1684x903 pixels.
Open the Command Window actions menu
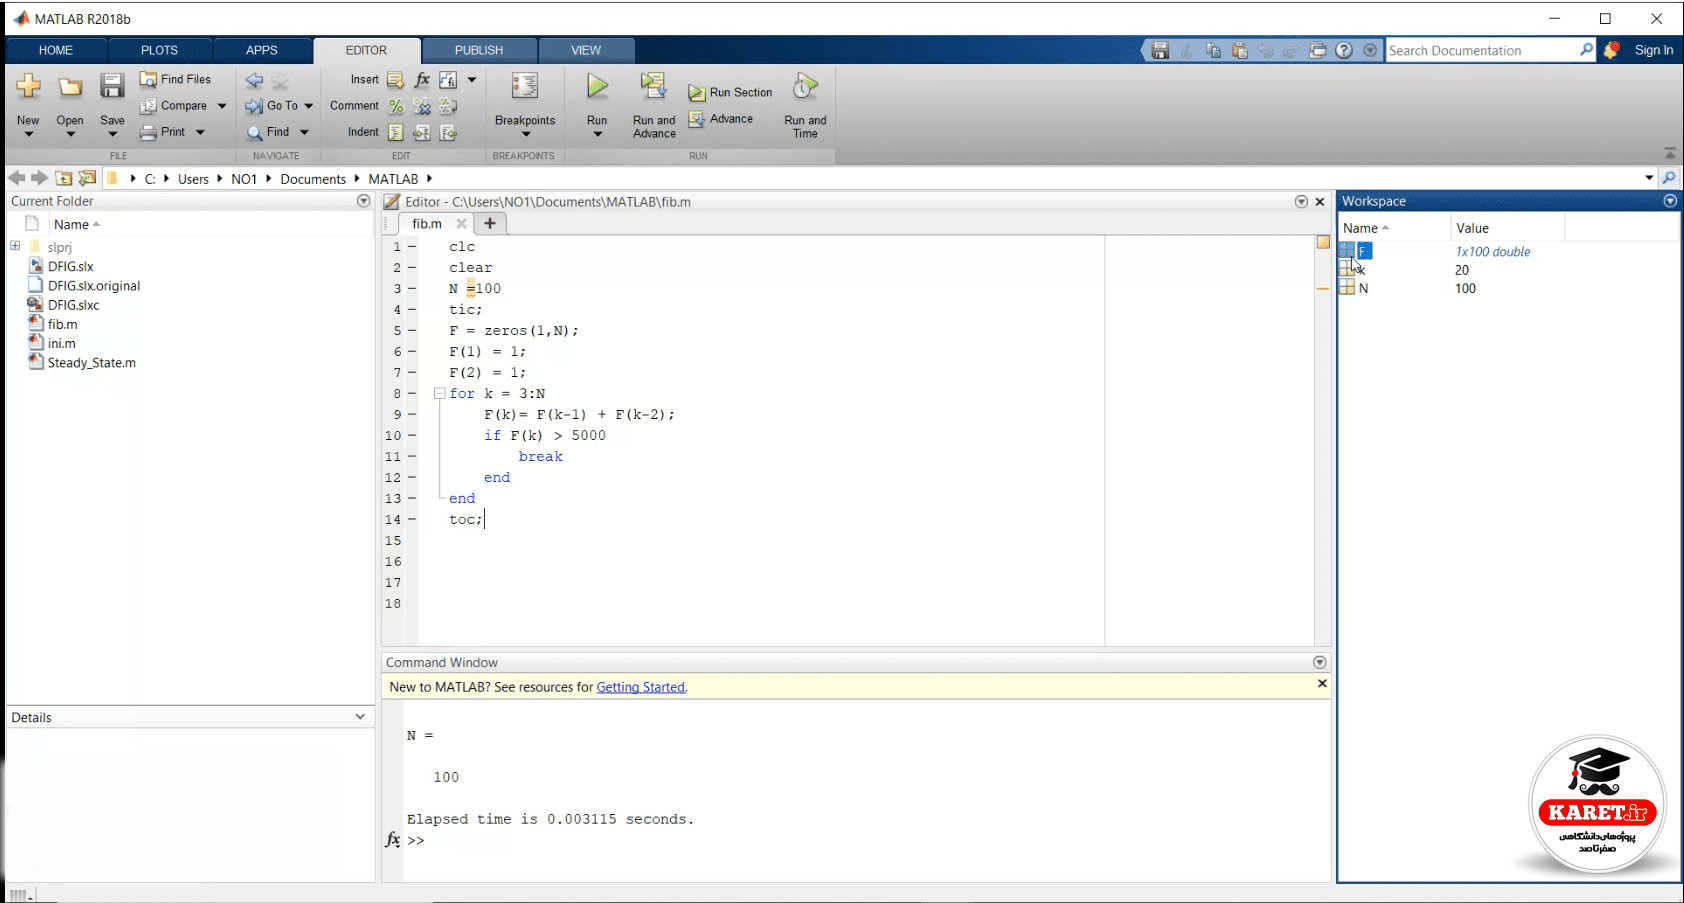point(1319,662)
